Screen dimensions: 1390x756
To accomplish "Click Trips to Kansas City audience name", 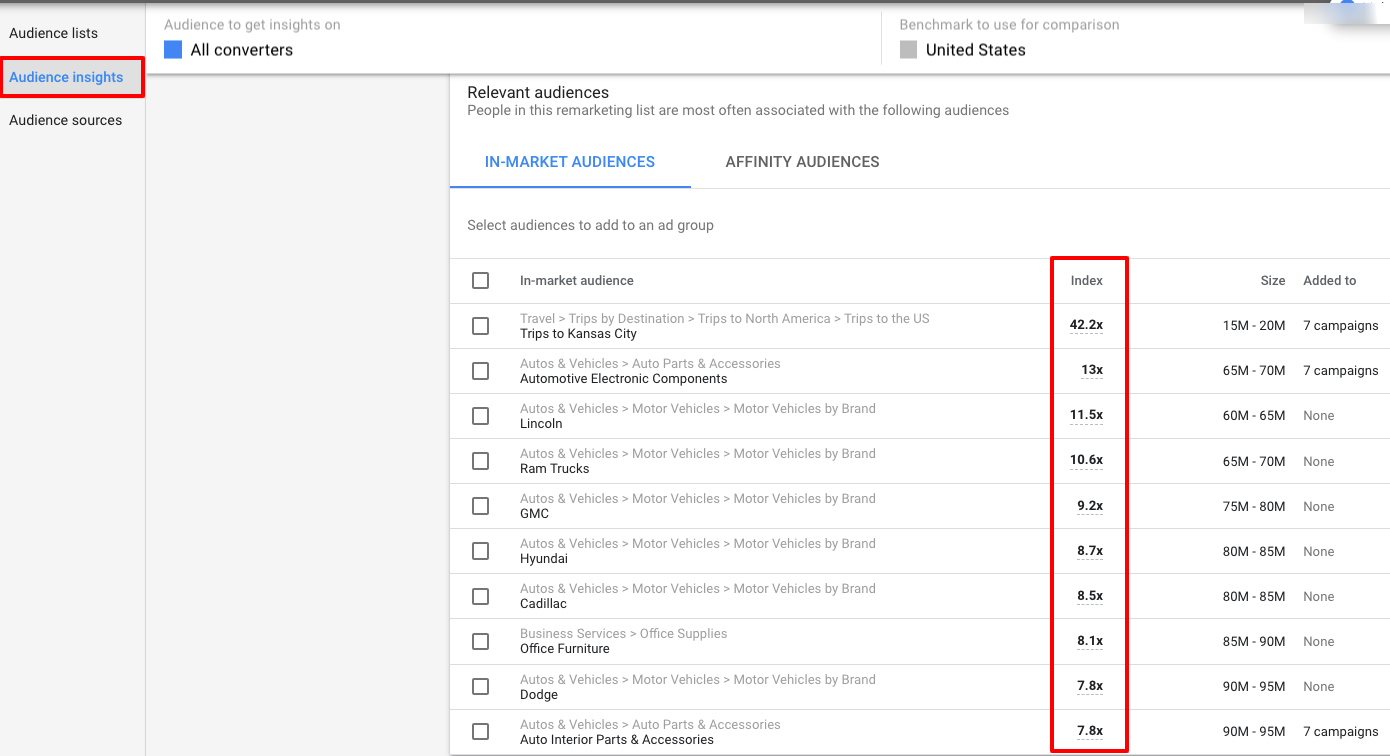I will coord(578,334).
